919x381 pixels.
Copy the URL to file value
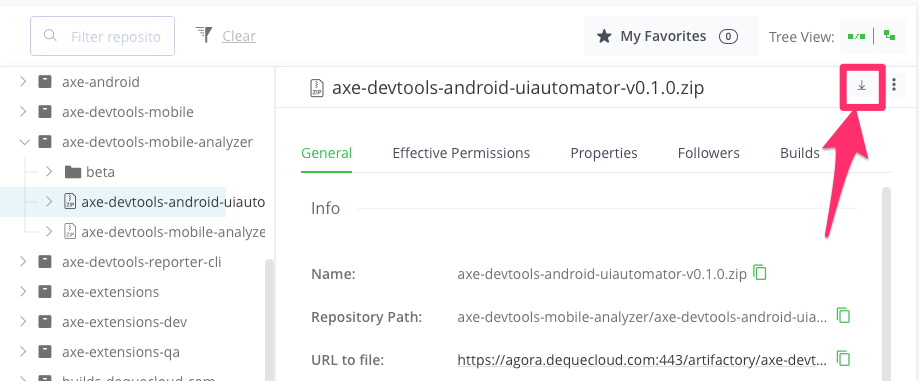(x=843, y=358)
